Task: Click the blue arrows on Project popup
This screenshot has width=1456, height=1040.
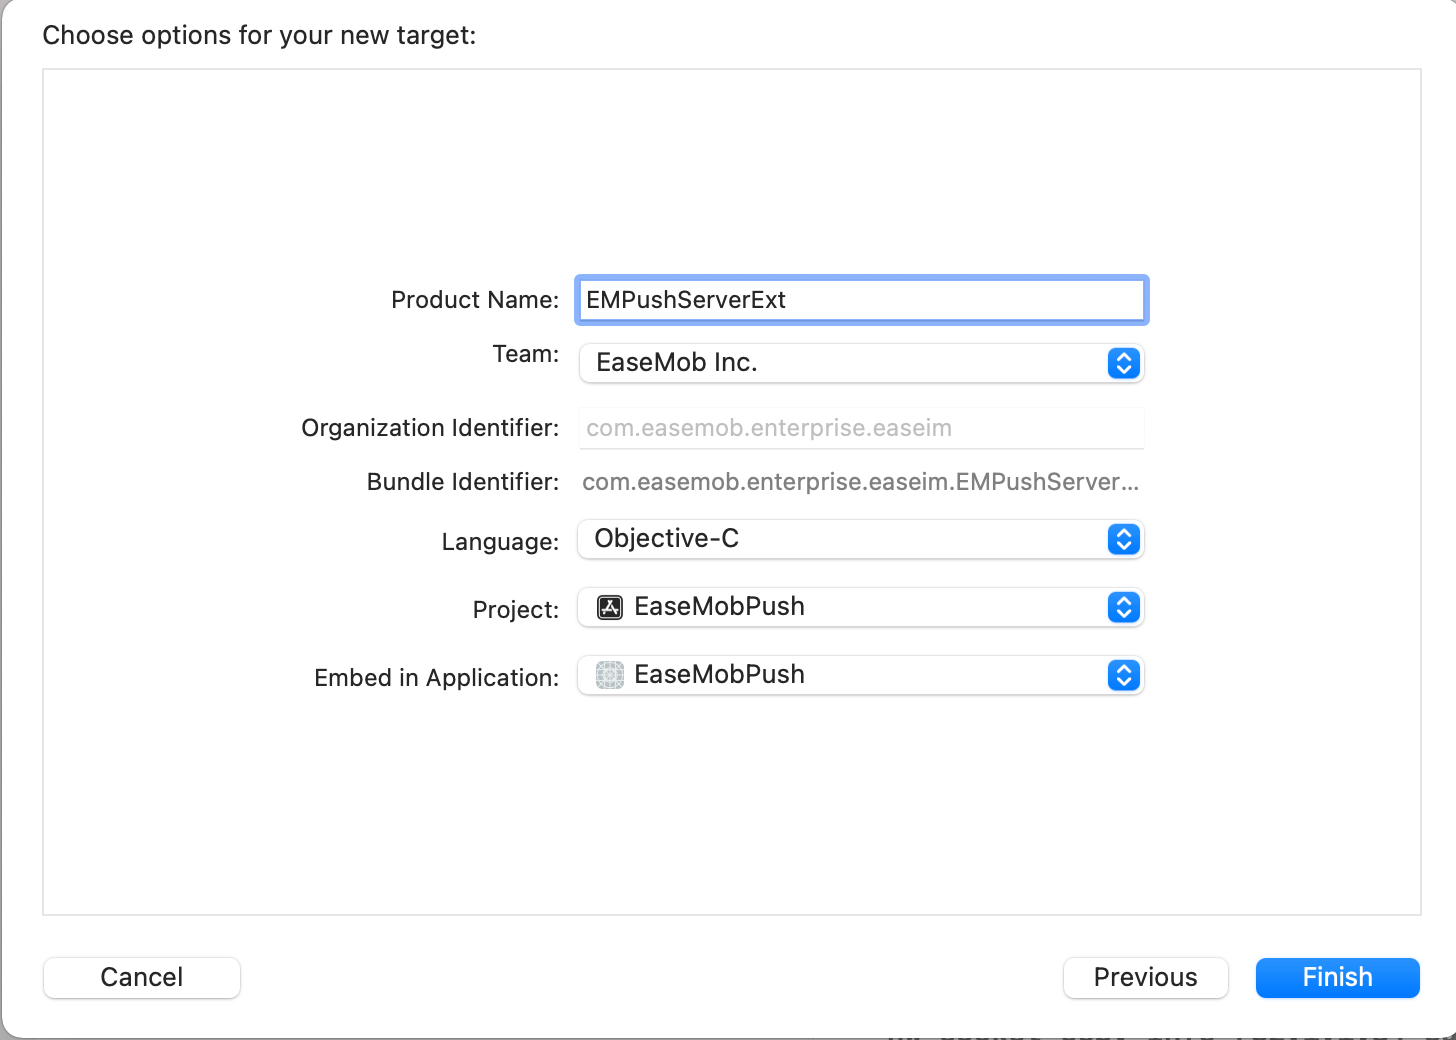Action: [1124, 607]
